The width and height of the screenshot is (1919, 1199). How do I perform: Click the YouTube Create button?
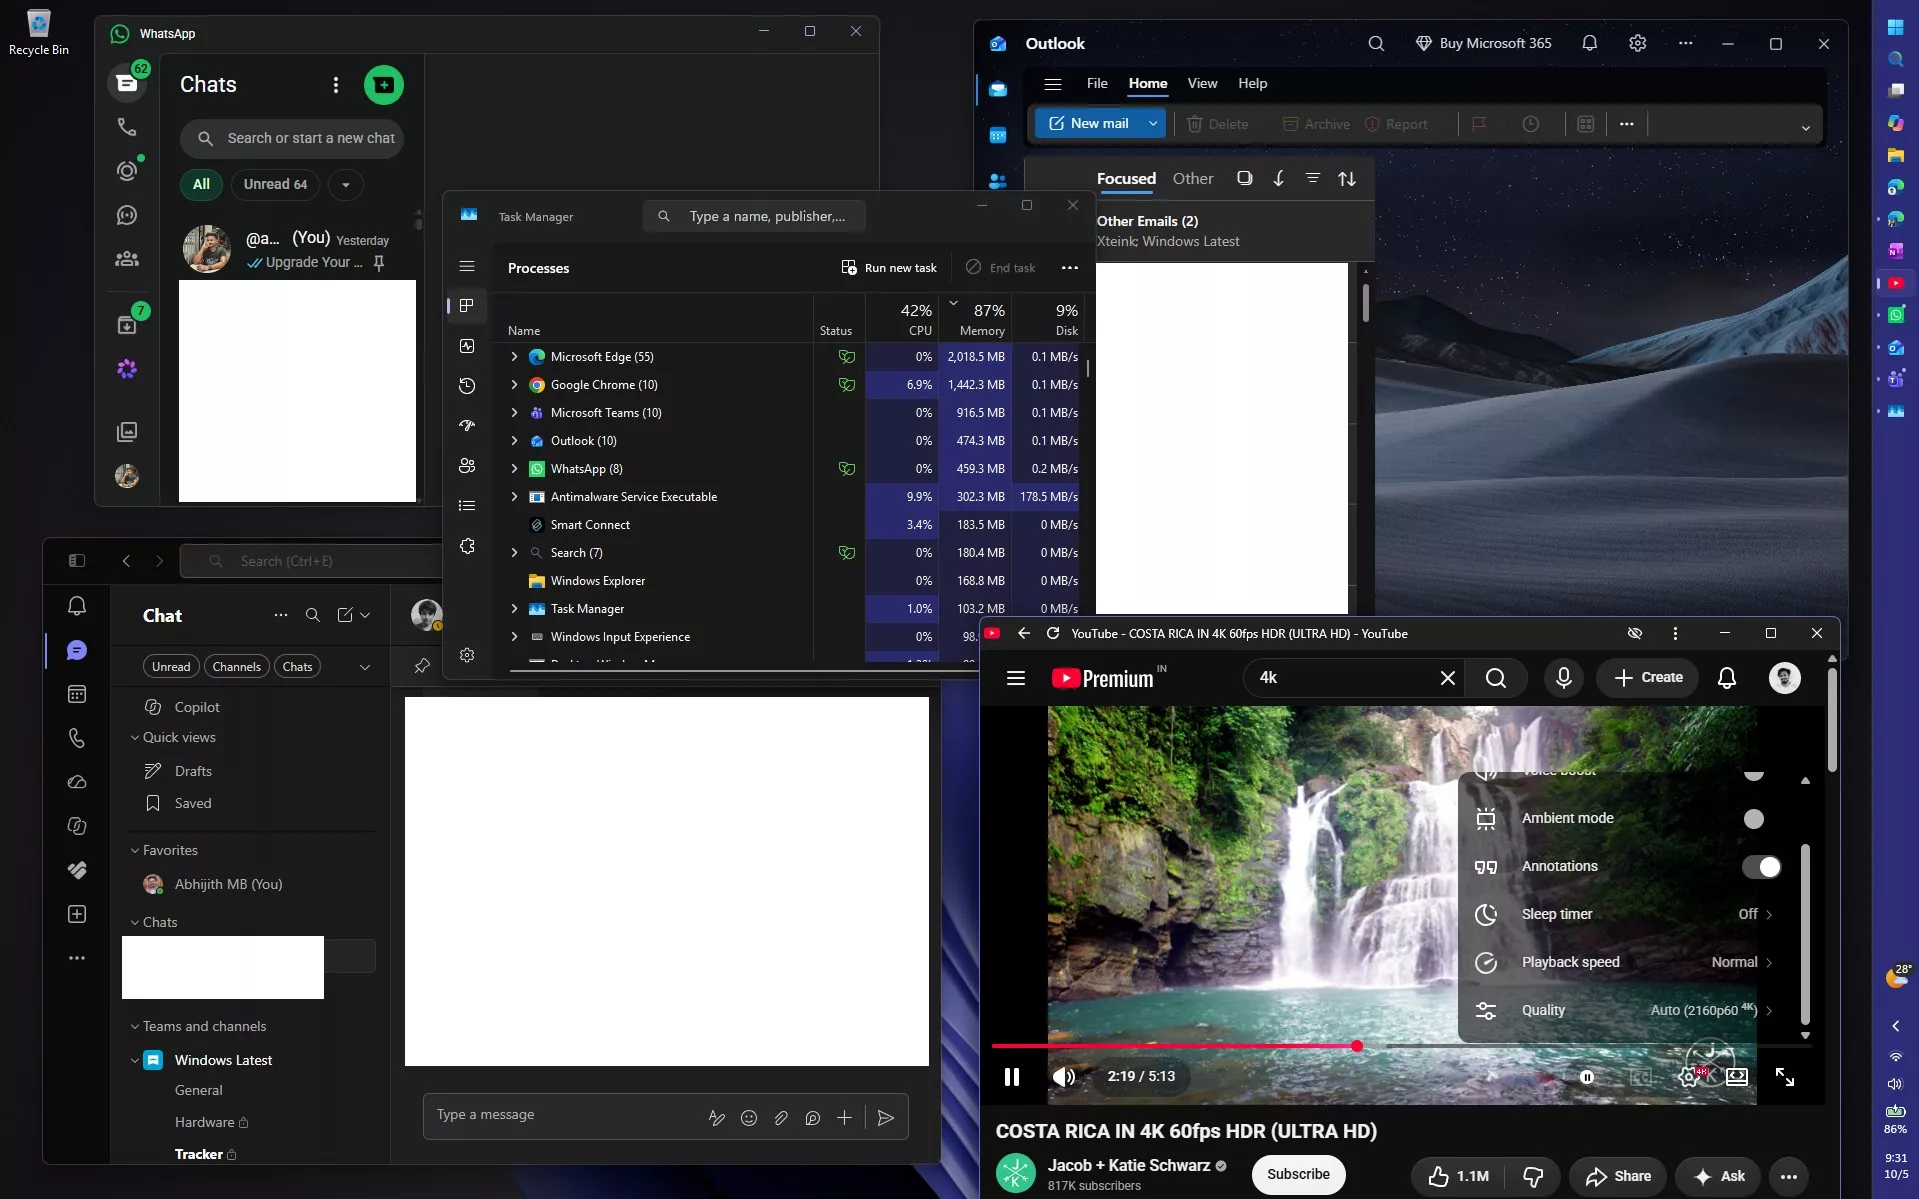(x=1648, y=678)
